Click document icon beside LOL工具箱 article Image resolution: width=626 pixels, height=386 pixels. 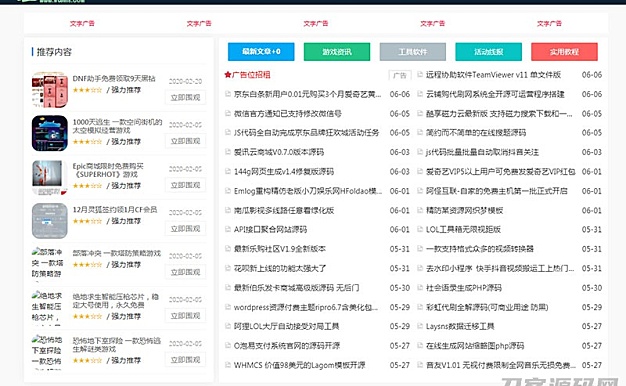pos(420,229)
